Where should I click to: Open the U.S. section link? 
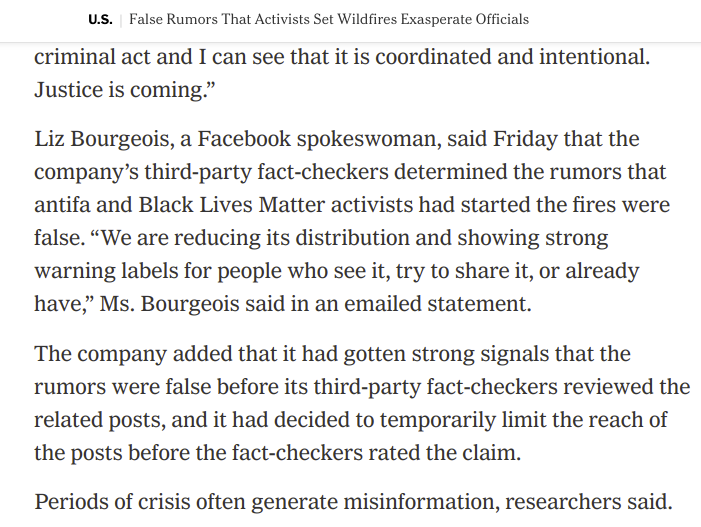coord(100,20)
